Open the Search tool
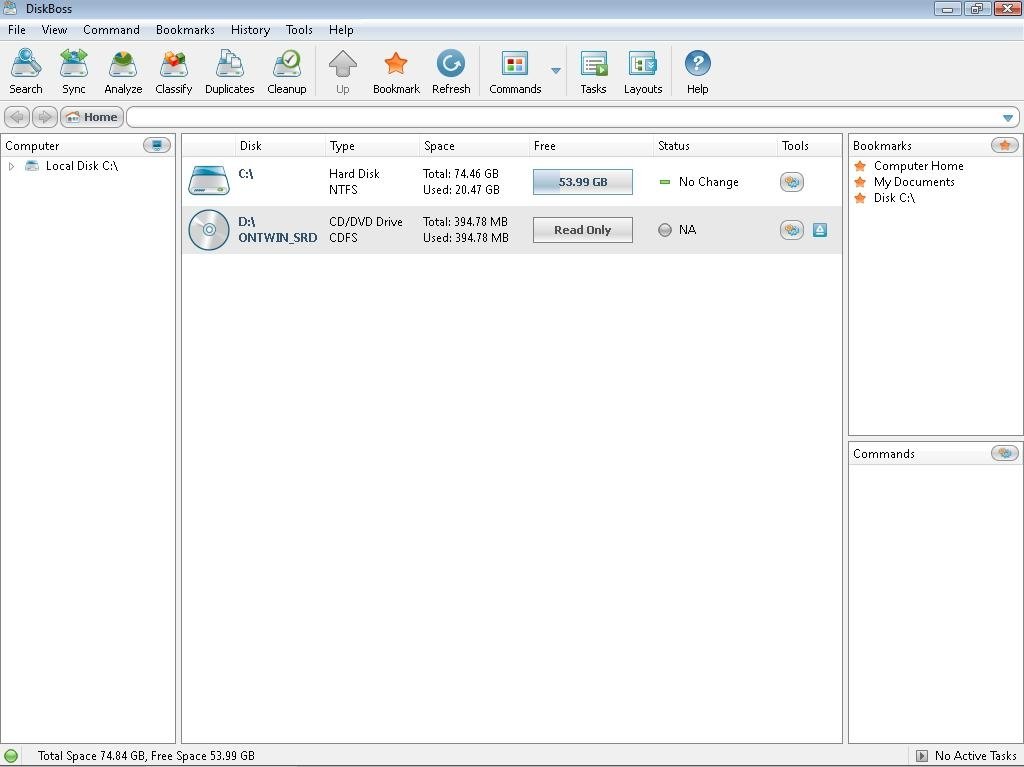 tap(26, 72)
